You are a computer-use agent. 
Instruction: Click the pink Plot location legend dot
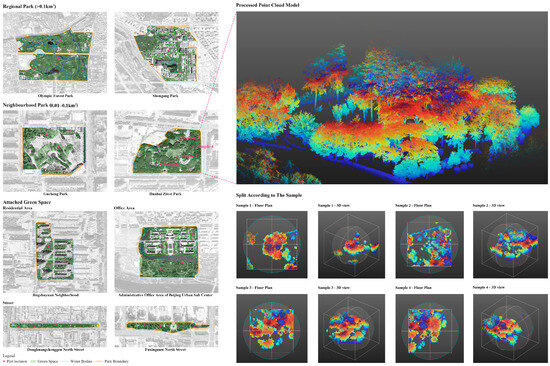pos(4,361)
